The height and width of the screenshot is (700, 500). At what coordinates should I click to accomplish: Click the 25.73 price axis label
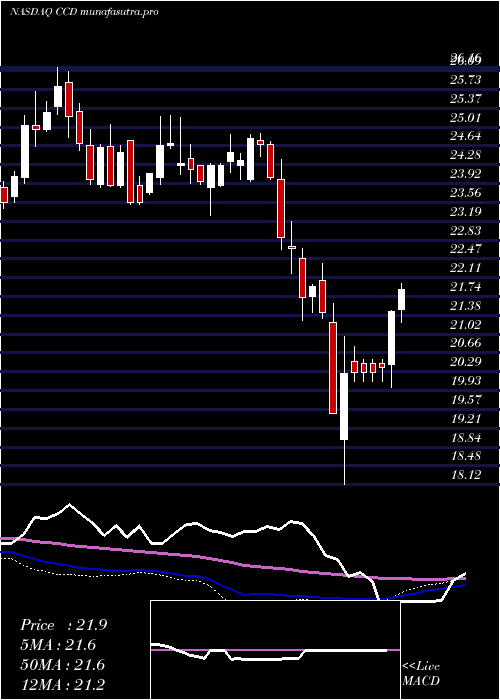pyautogui.click(x=466, y=79)
